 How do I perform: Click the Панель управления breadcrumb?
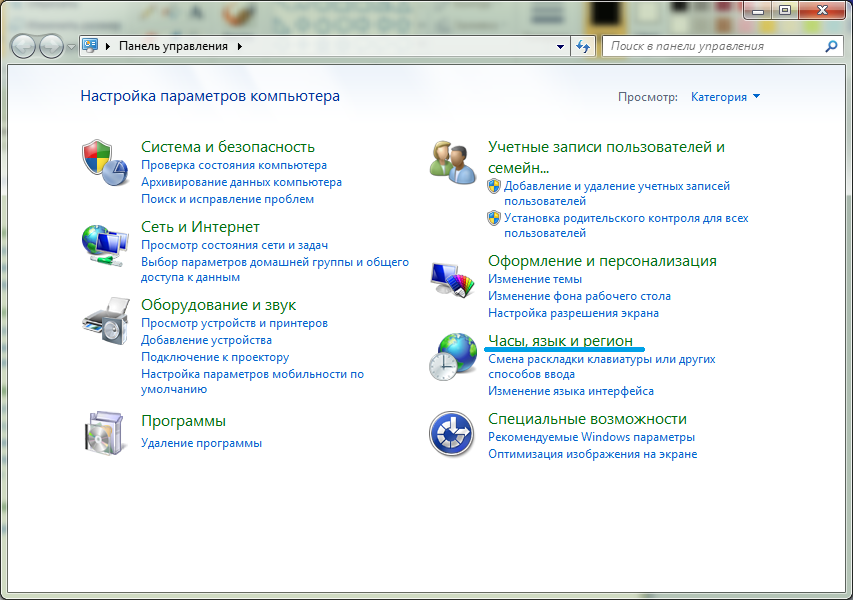[174, 46]
